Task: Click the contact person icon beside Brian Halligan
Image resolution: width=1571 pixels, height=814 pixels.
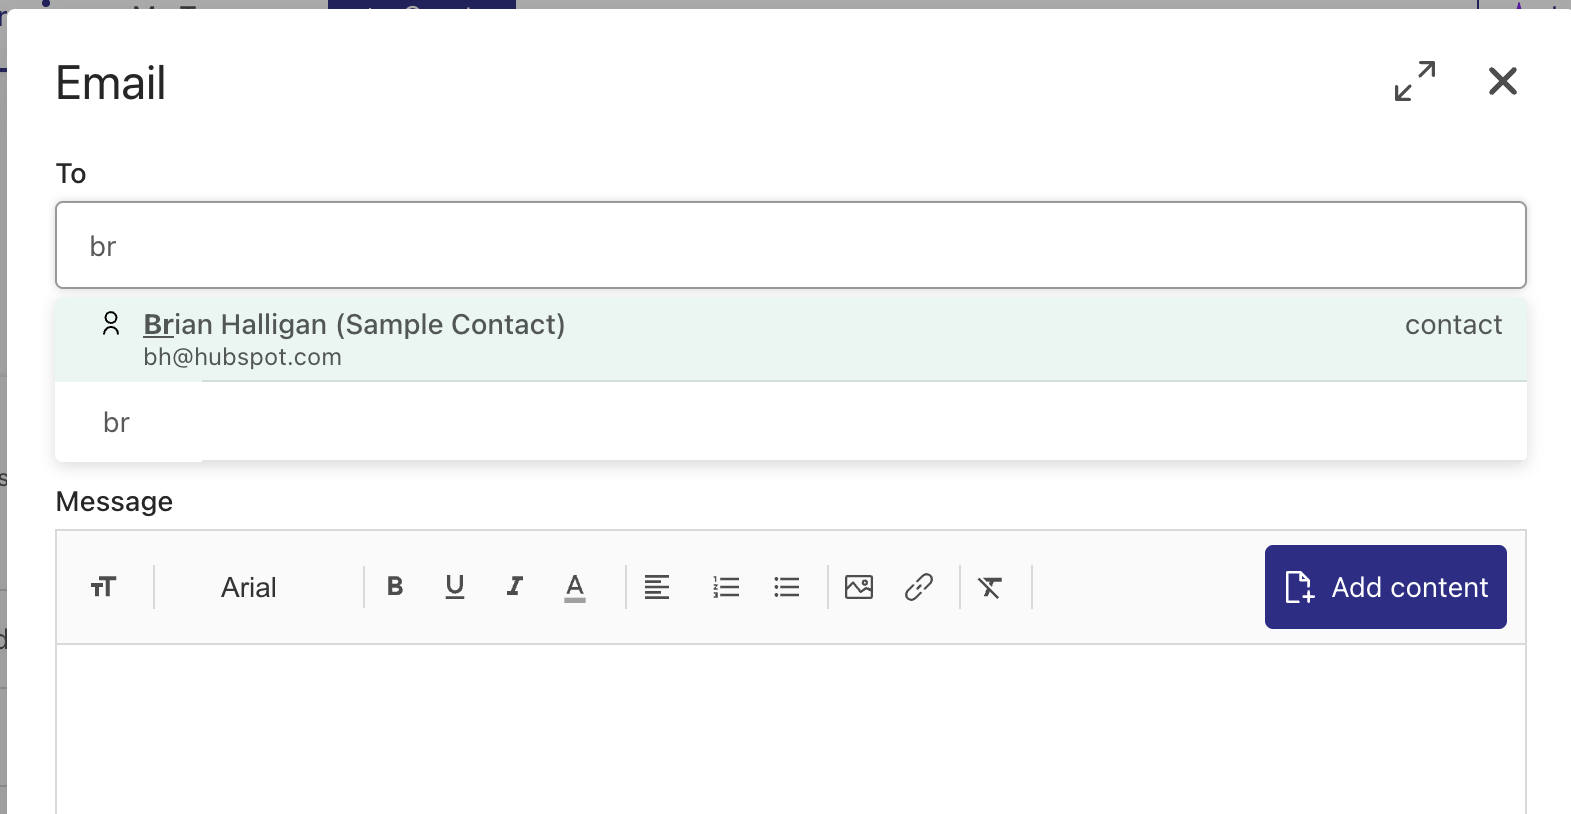Action: pyautogui.click(x=111, y=324)
